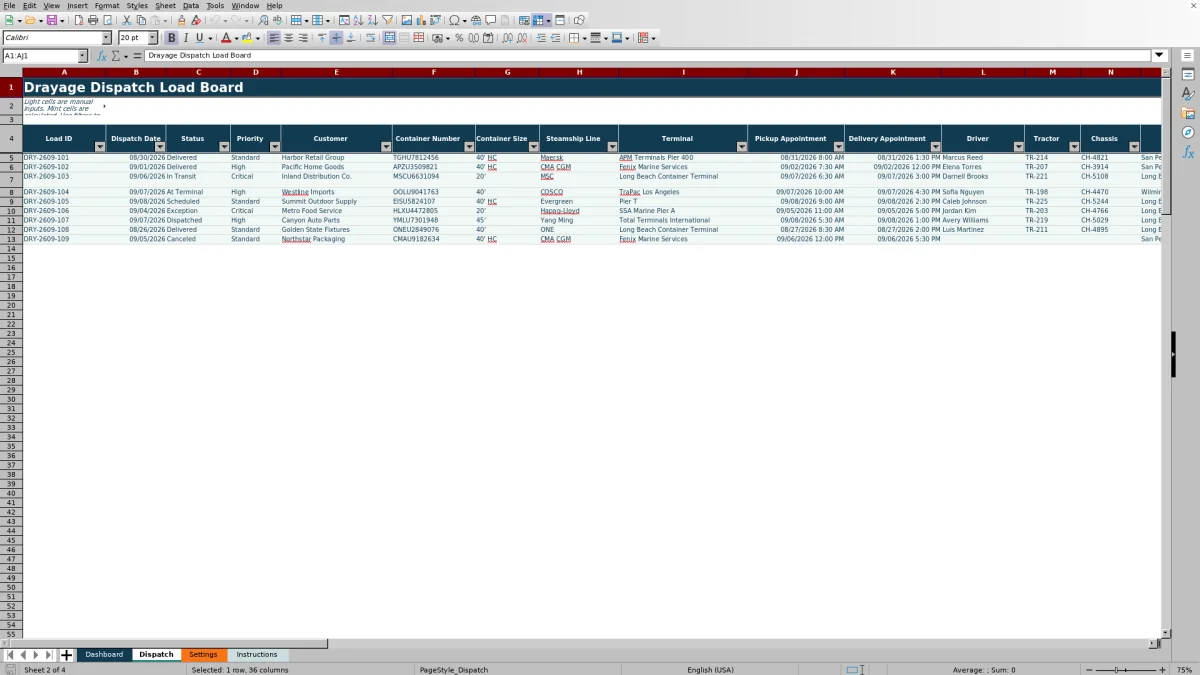Copy selection with the Copy icon
1200x675 pixels.
[x=141, y=20]
